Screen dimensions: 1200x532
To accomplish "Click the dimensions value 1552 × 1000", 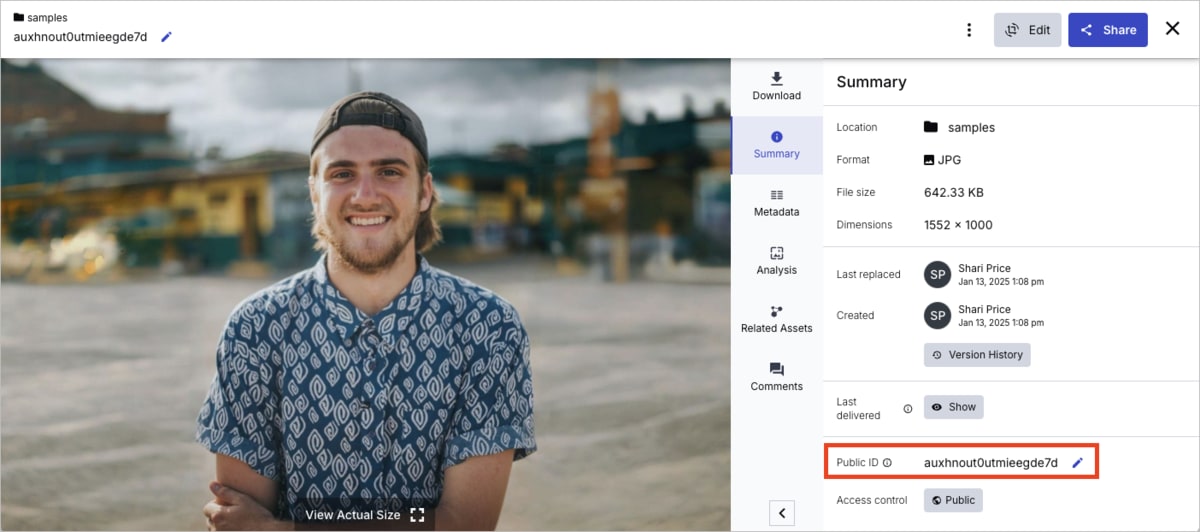I will 958,225.
